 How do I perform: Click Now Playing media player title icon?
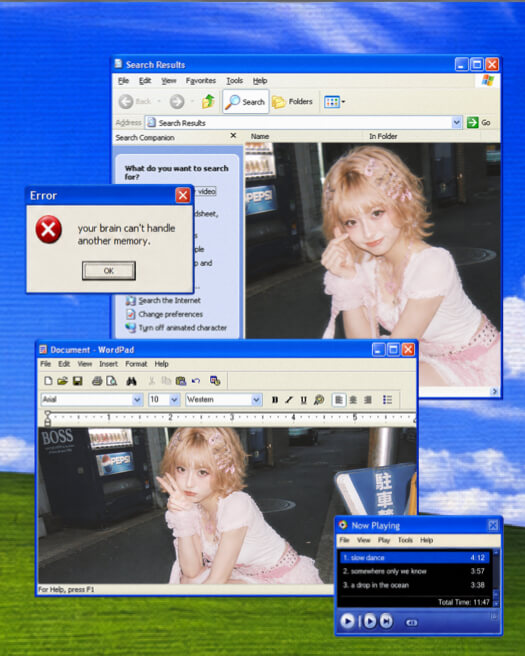coord(343,525)
